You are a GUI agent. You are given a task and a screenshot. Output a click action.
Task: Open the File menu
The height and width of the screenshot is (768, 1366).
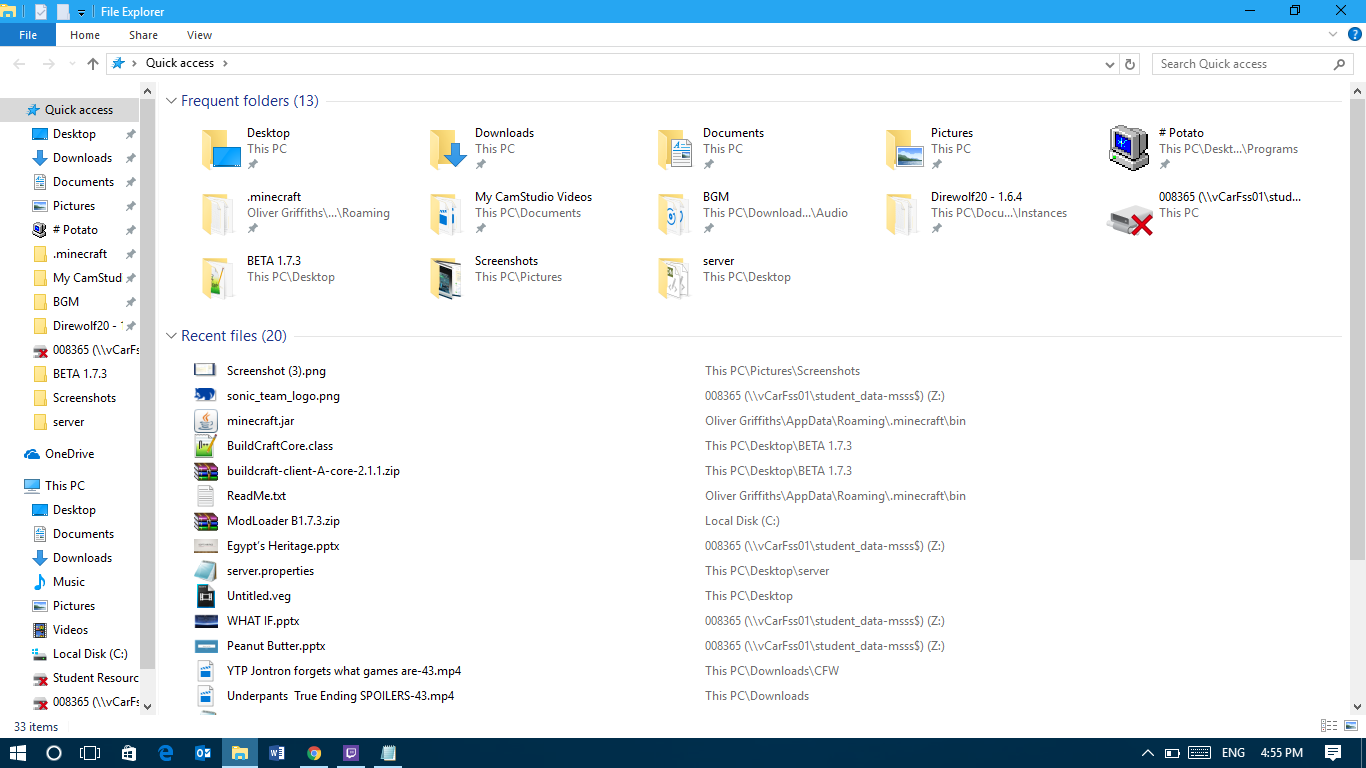28,34
